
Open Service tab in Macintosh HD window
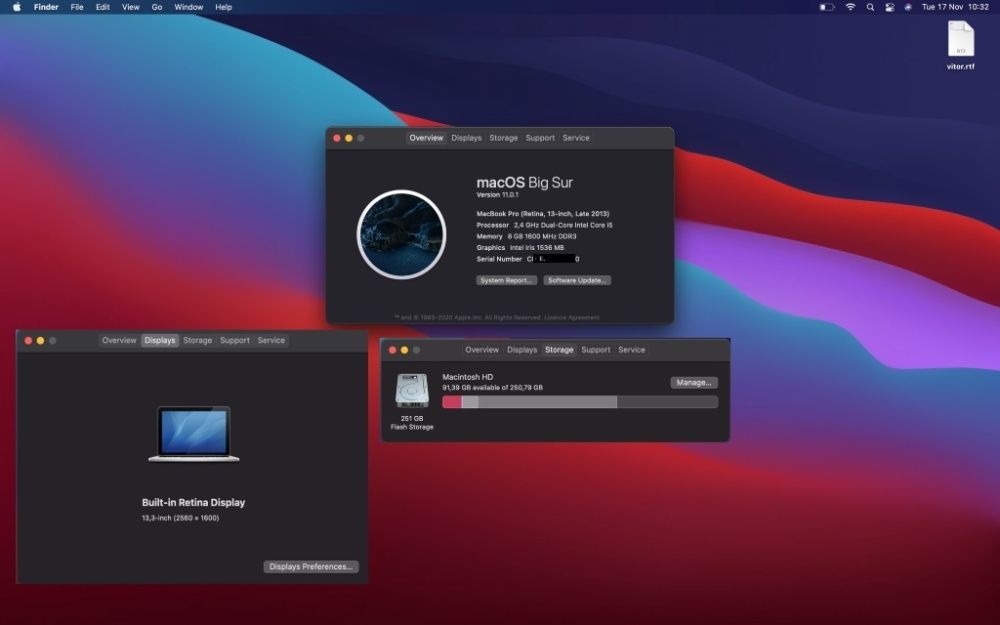click(x=631, y=350)
